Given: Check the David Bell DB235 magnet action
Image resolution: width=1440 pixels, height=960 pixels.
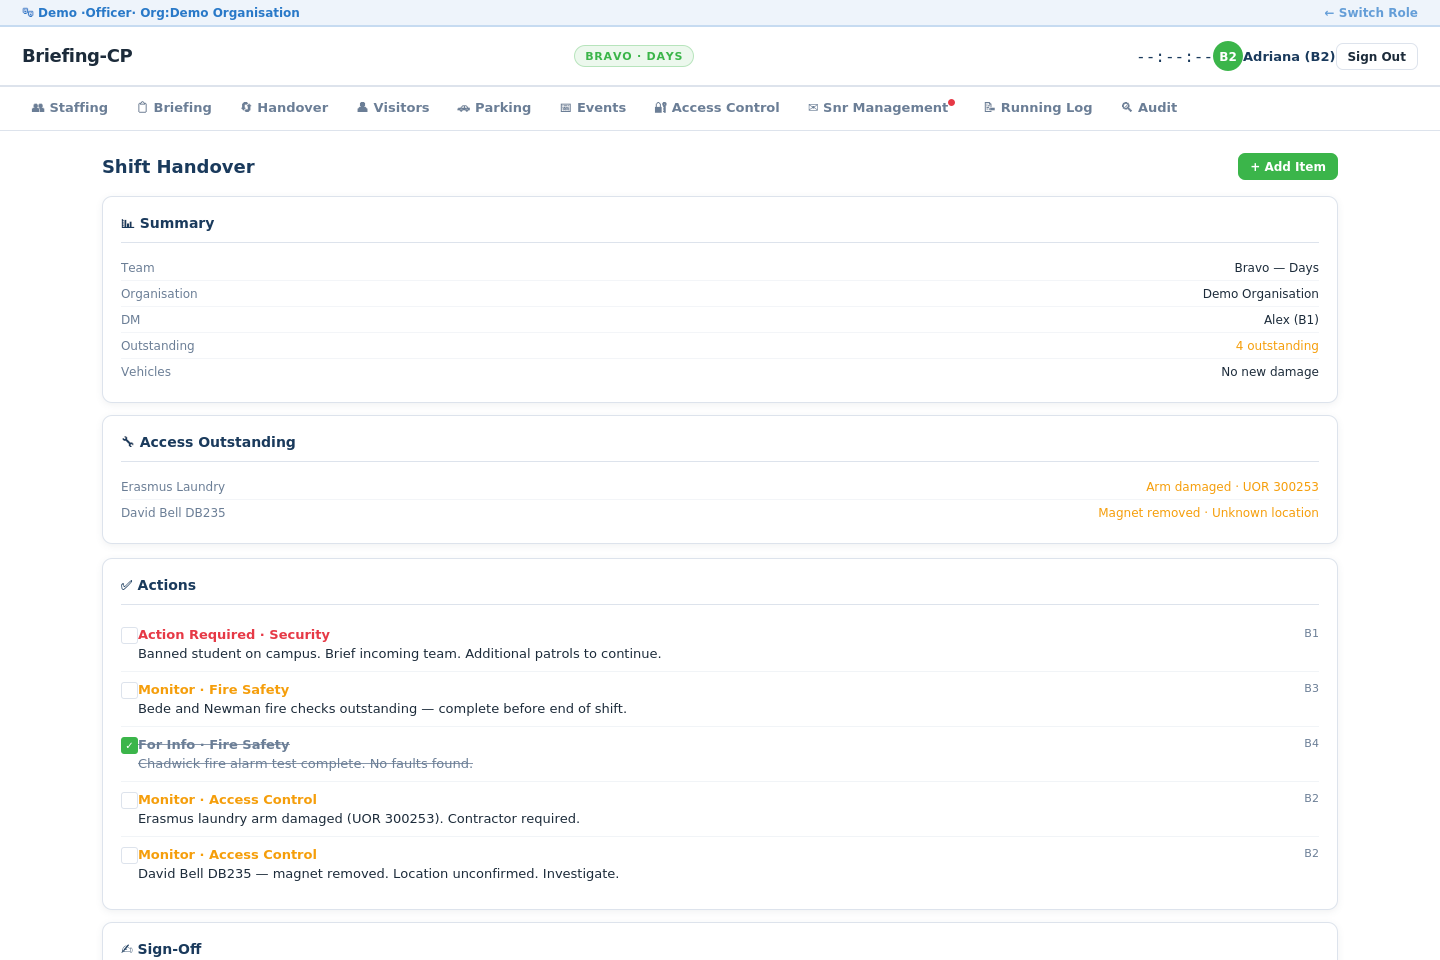Looking at the screenshot, I should point(129,855).
